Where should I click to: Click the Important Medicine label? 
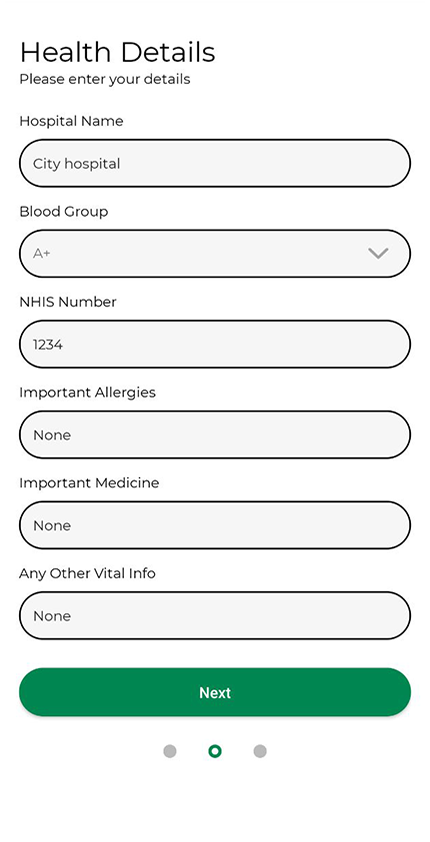pyautogui.click(x=89, y=483)
